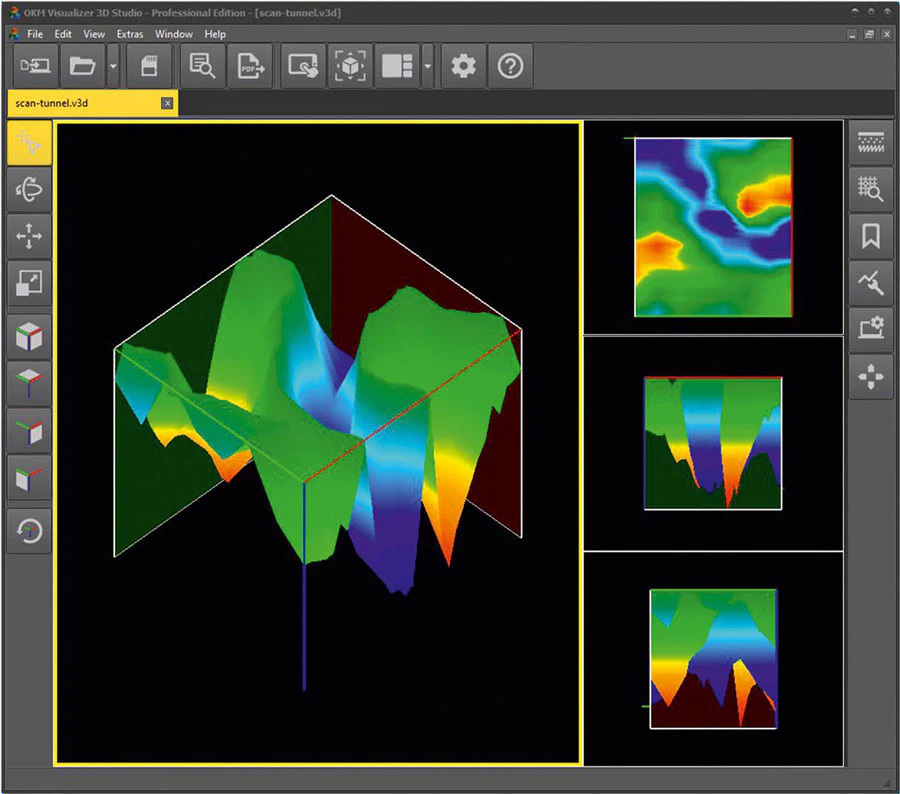Open application settings via gear icon
The height and width of the screenshot is (794, 900).
click(463, 66)
